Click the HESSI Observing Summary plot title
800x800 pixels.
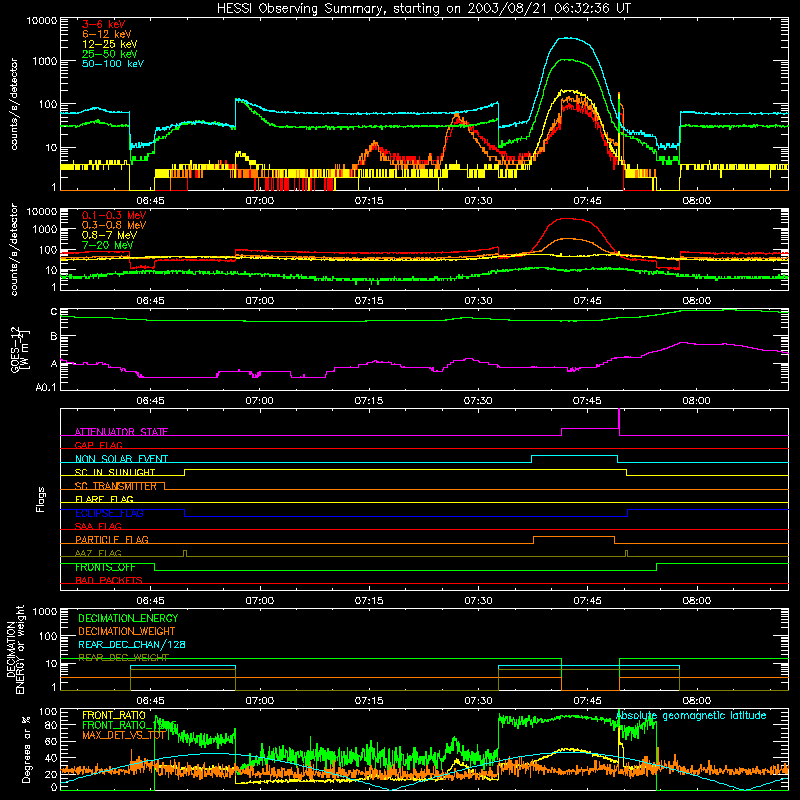pos(424,9)
